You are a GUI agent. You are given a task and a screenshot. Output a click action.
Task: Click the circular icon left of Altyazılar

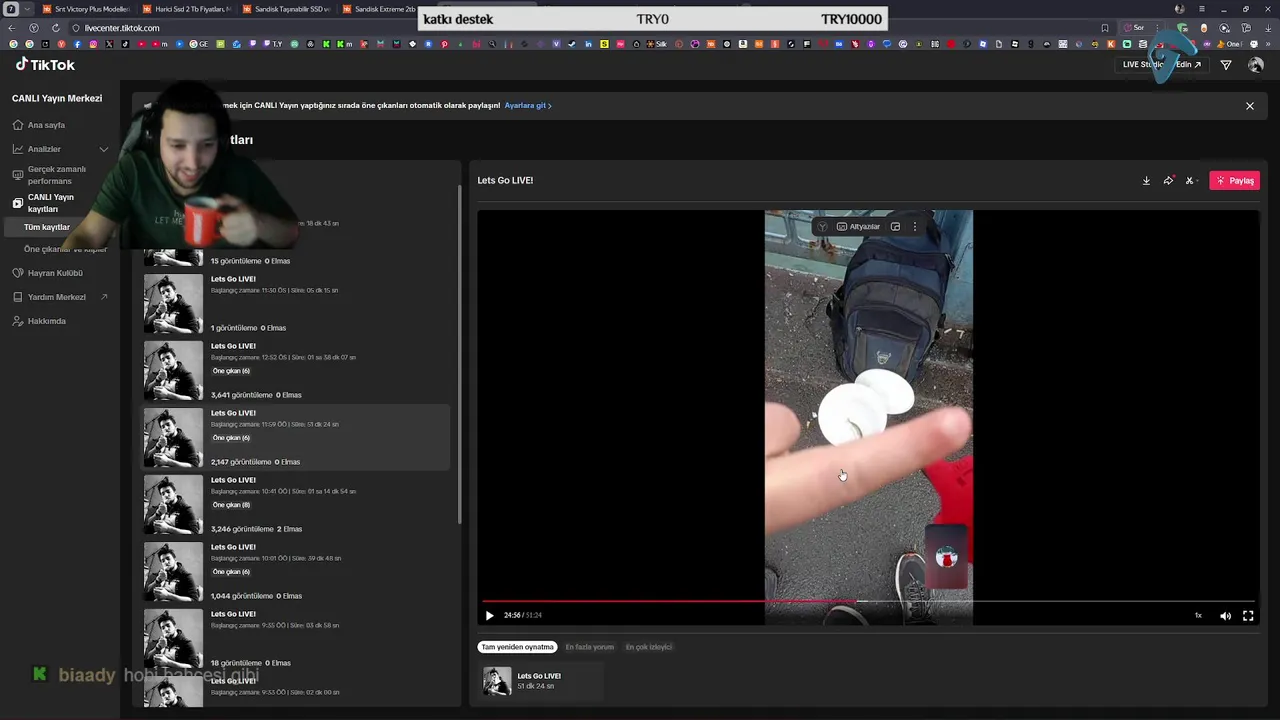[x=822, y=227]
